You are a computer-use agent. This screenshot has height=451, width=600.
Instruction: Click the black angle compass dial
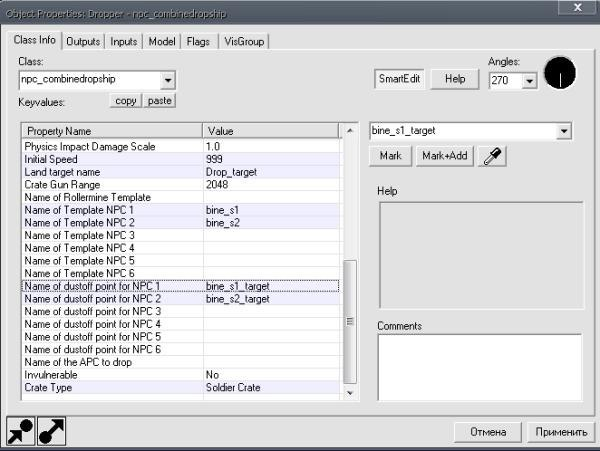tap(560, 73)
